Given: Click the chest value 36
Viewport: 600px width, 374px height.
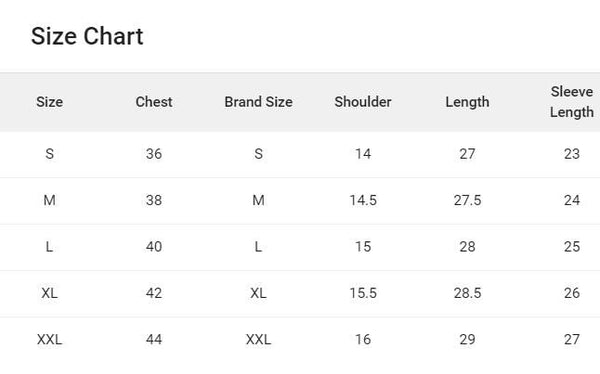Looking at the screenshot, I should [x=154, y=154].
